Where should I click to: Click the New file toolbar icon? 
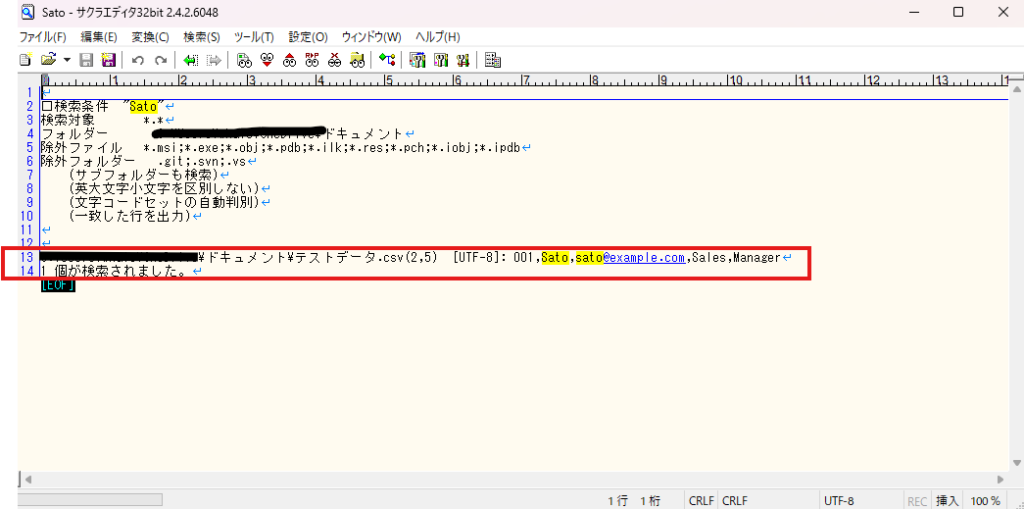(x=26, y=60)
